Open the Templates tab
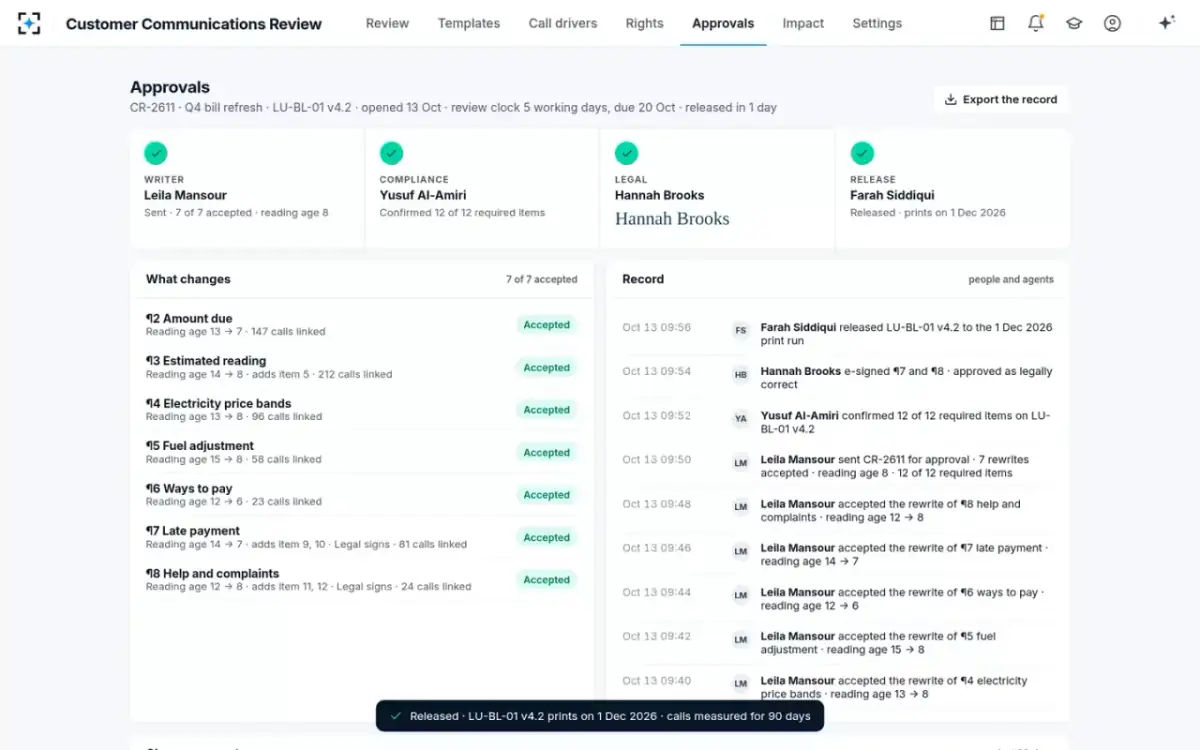Image resolution: width=1200 pixels, height=750 pixels. [x=469, y=23]
